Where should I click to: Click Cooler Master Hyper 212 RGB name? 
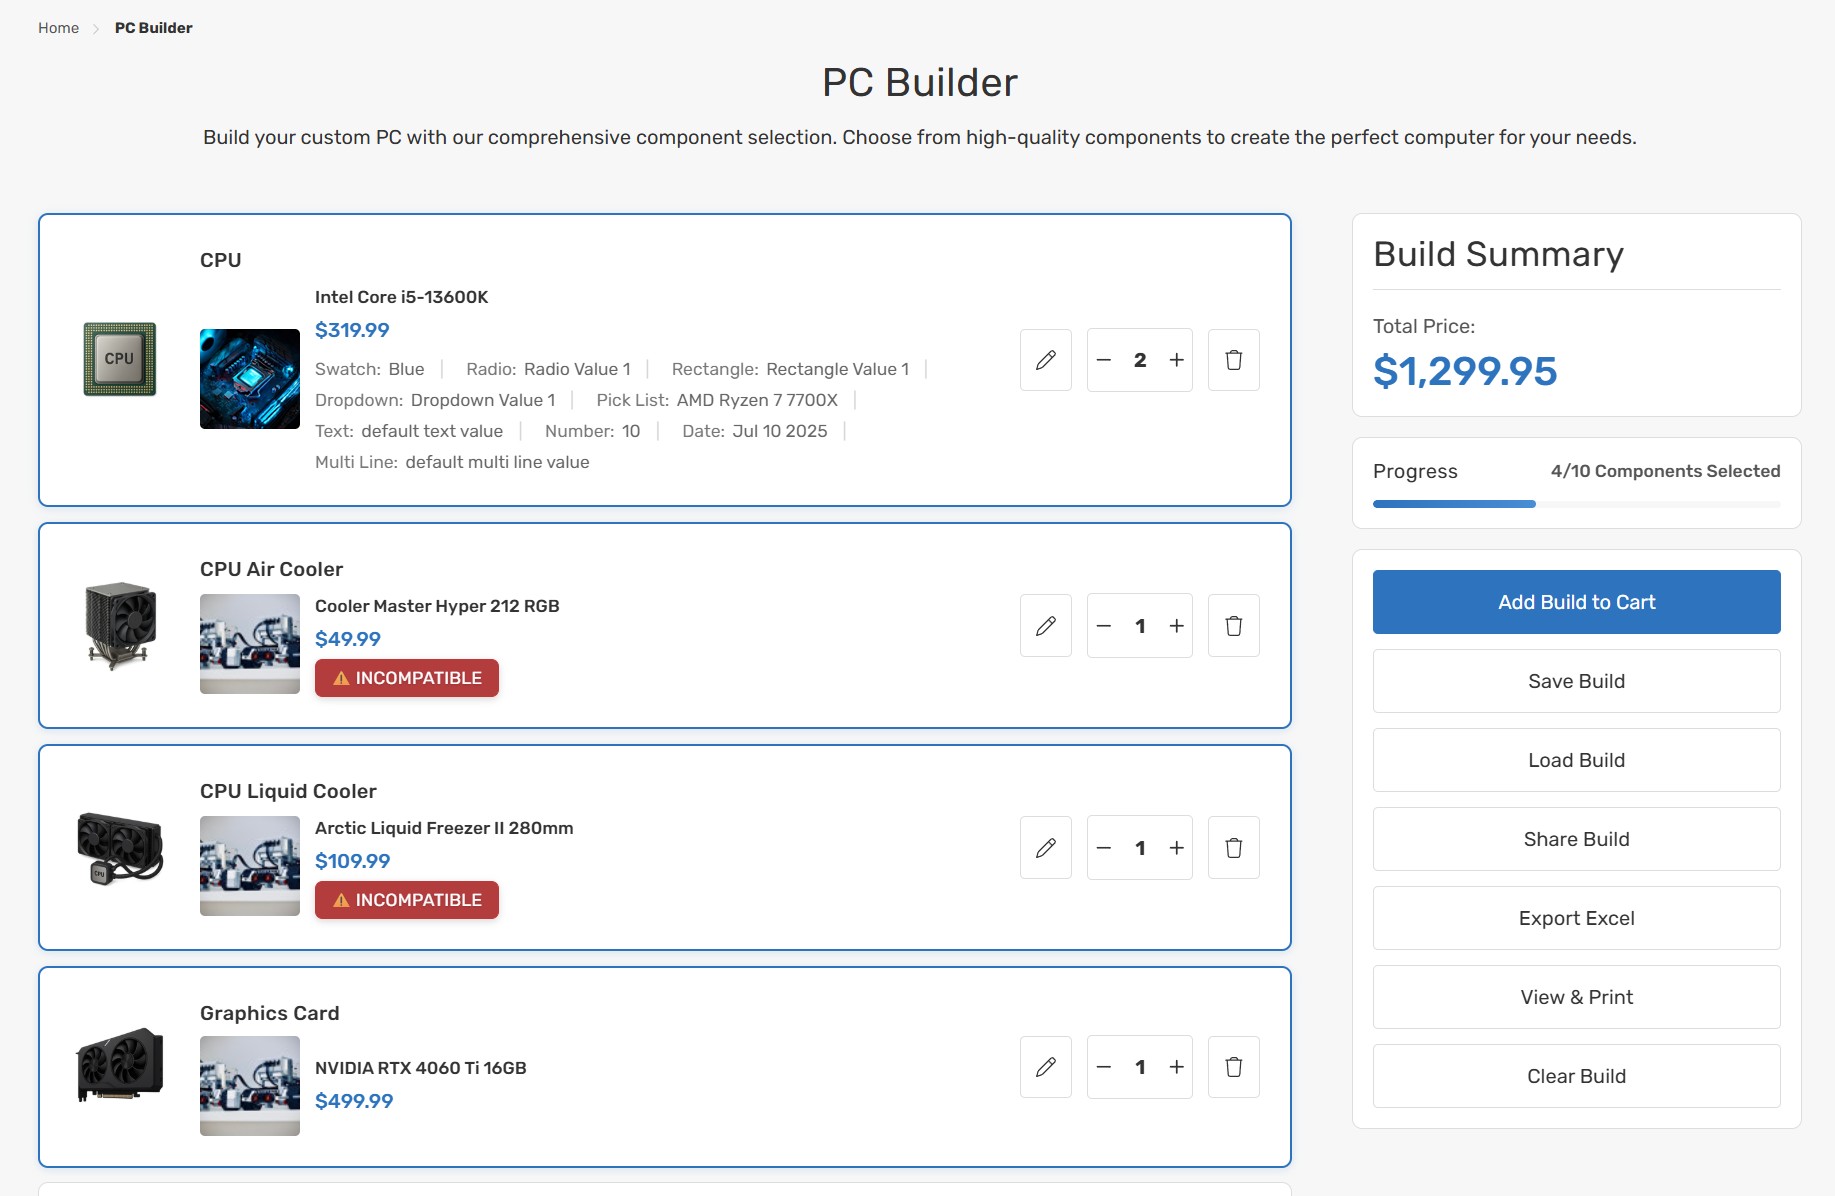[437, 606]
